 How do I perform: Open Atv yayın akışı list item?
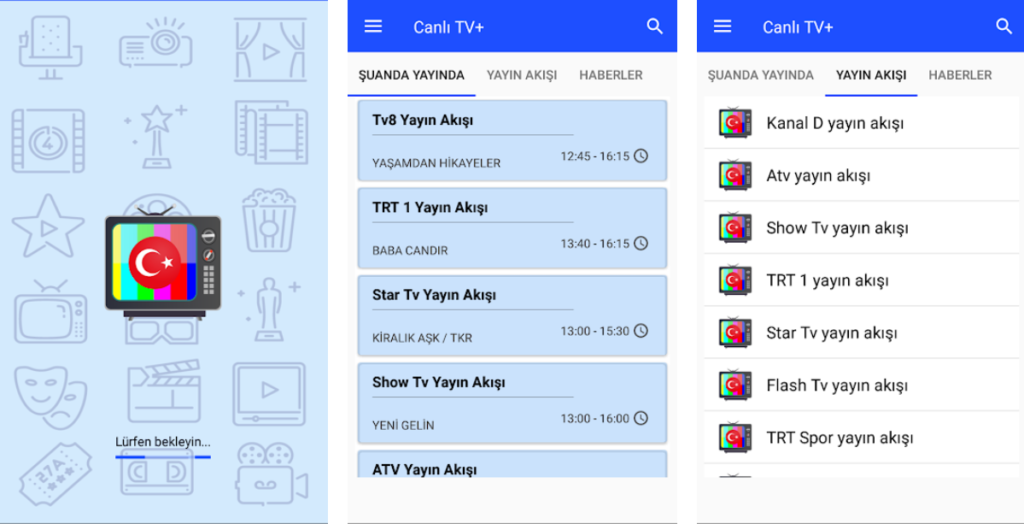pos(861,175)
